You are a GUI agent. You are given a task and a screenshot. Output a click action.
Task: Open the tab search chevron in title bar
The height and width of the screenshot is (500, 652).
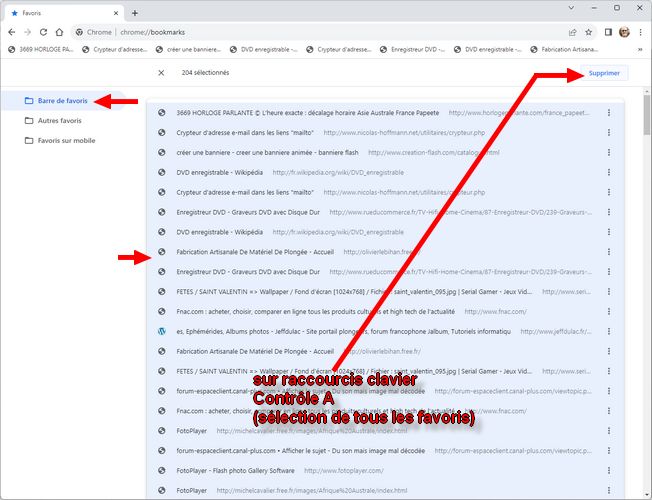pos(571,7)
